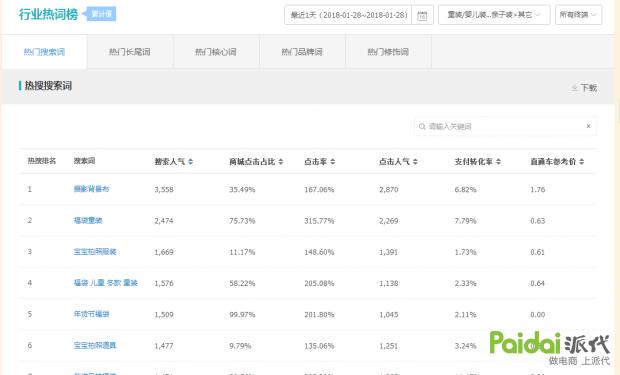Select the 1,669 search popularity value

coord(164,252)
